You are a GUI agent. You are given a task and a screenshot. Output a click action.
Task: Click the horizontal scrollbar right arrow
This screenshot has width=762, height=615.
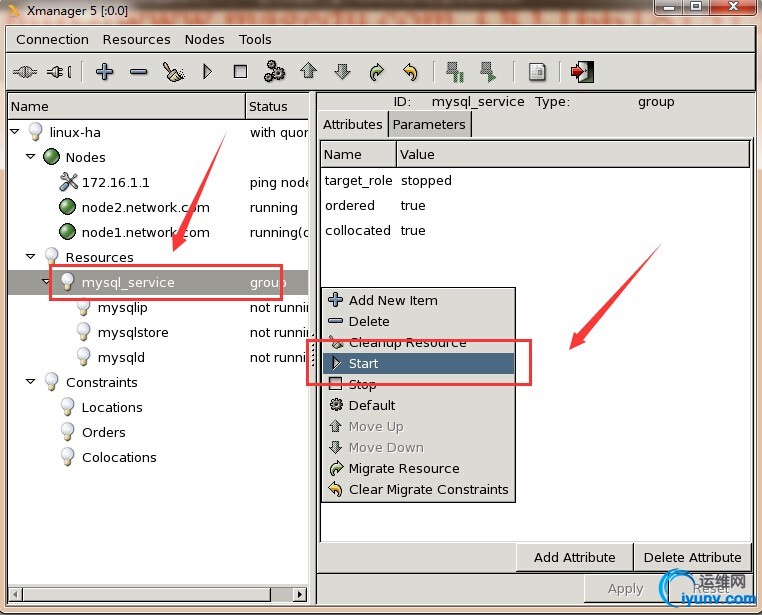pos(300,594)
